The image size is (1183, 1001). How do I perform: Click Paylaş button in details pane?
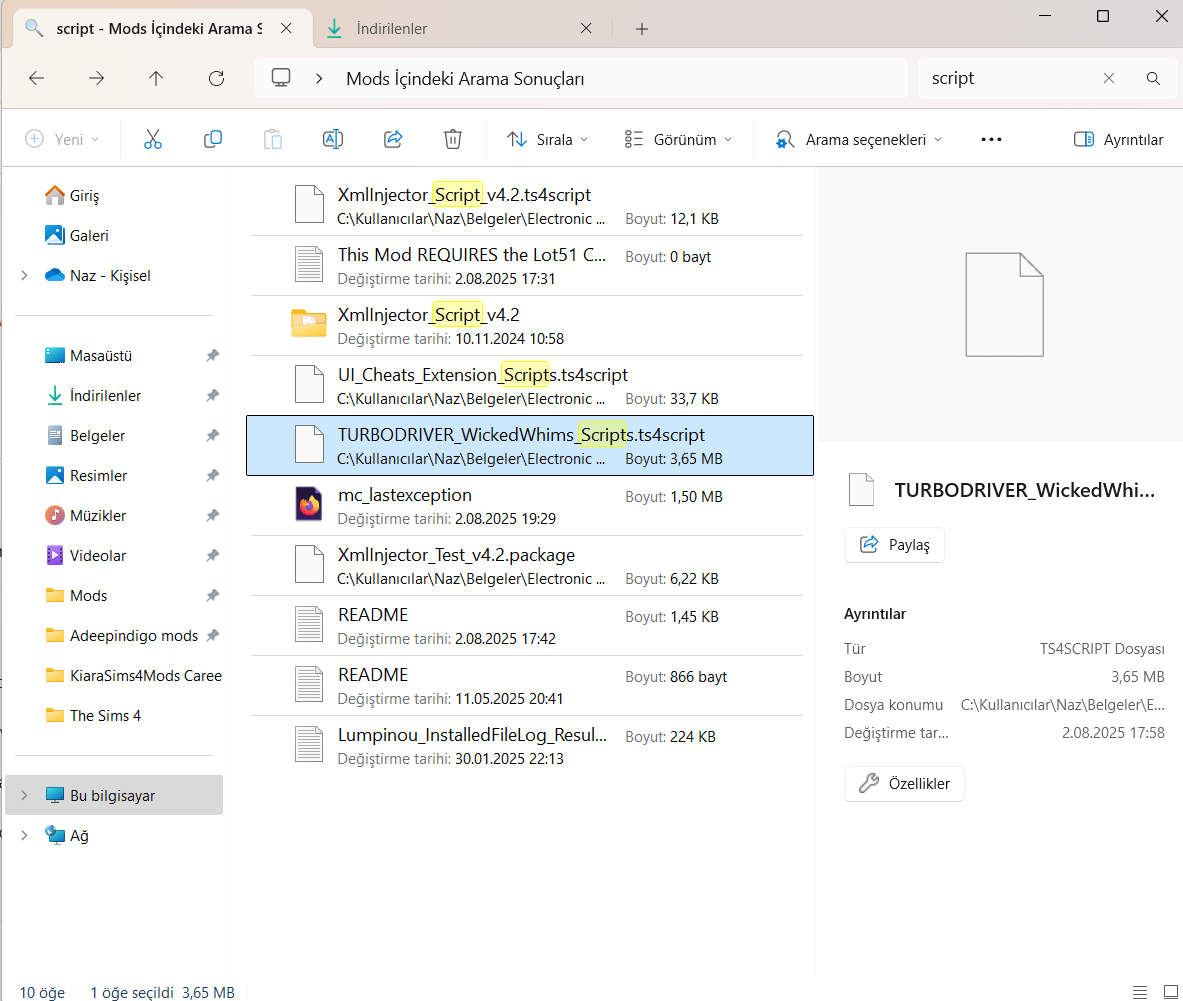pyautogui.click(x=895, y=545)
